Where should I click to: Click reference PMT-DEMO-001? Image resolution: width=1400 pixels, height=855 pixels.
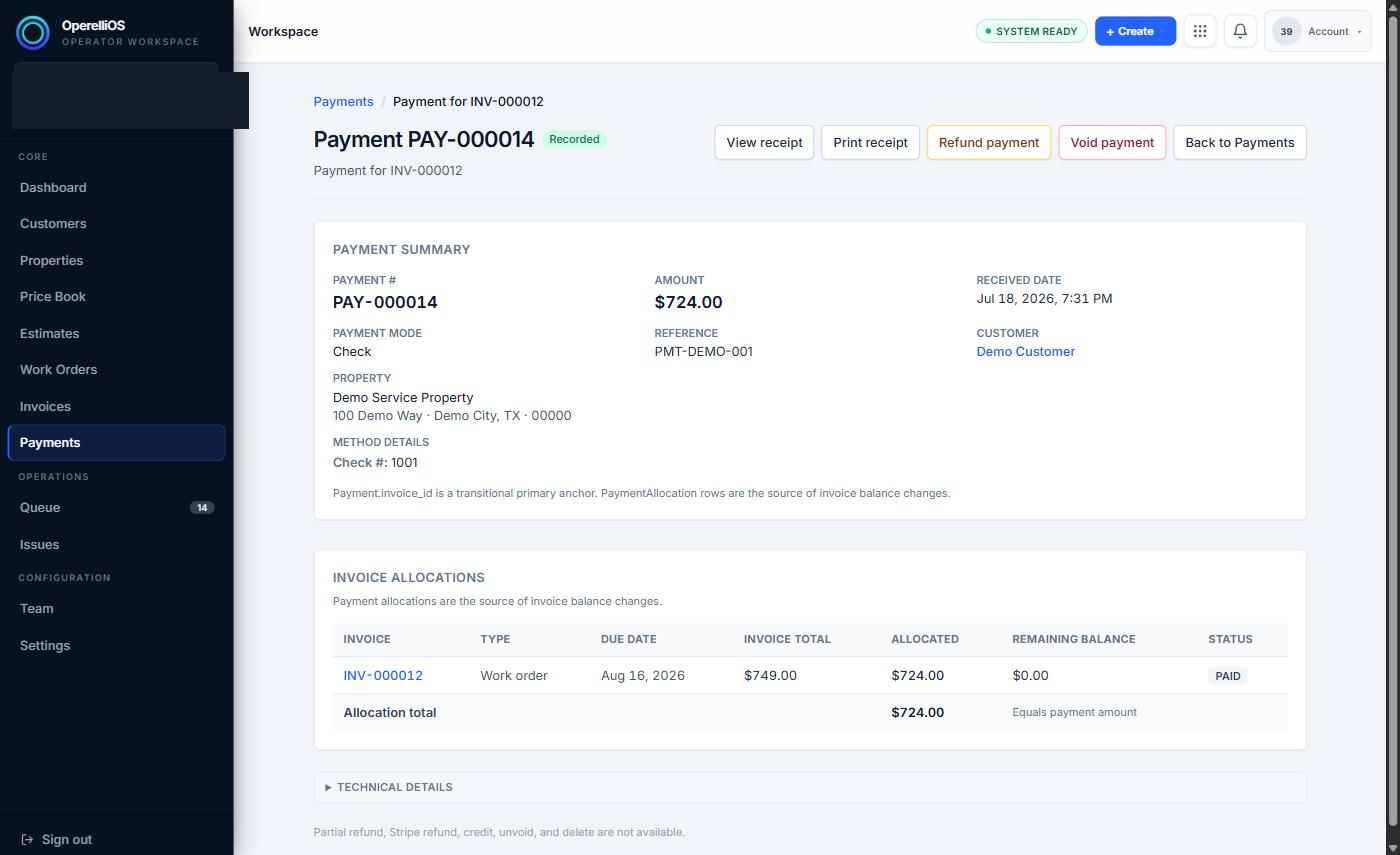coord(703,352)
